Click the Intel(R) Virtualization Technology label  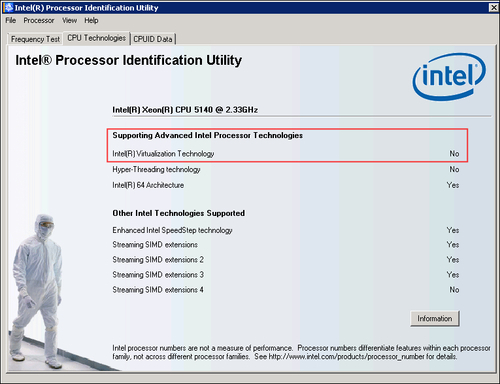point(163,154)
